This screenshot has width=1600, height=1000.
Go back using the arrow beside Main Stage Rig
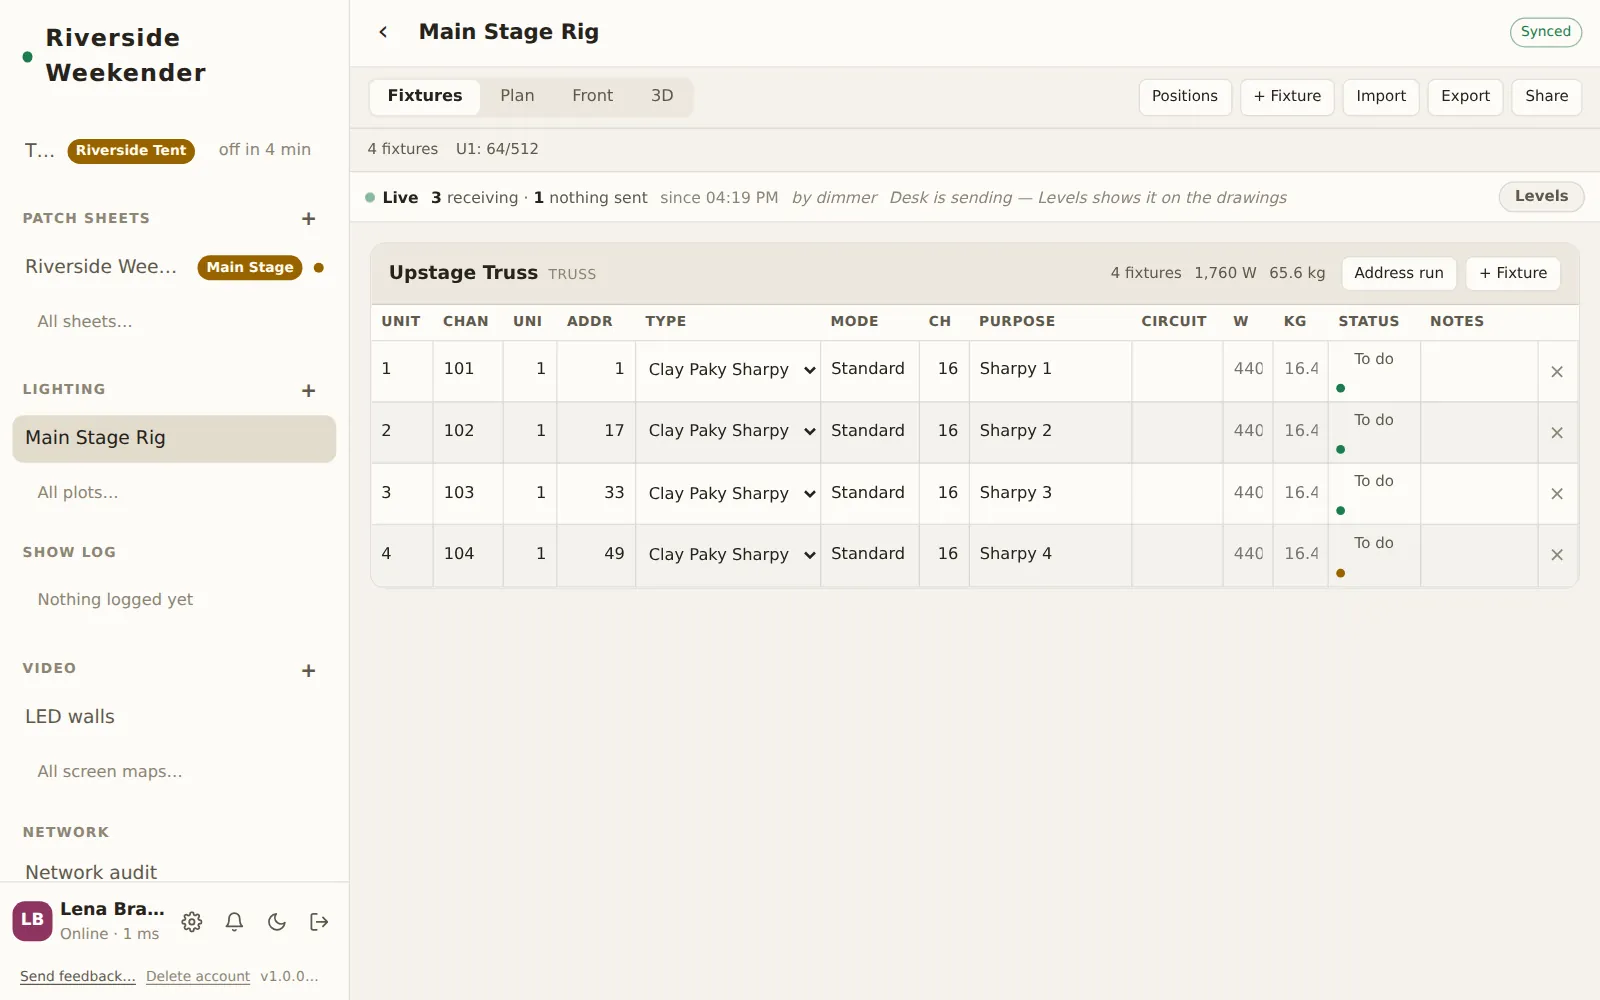pos(383,32)
